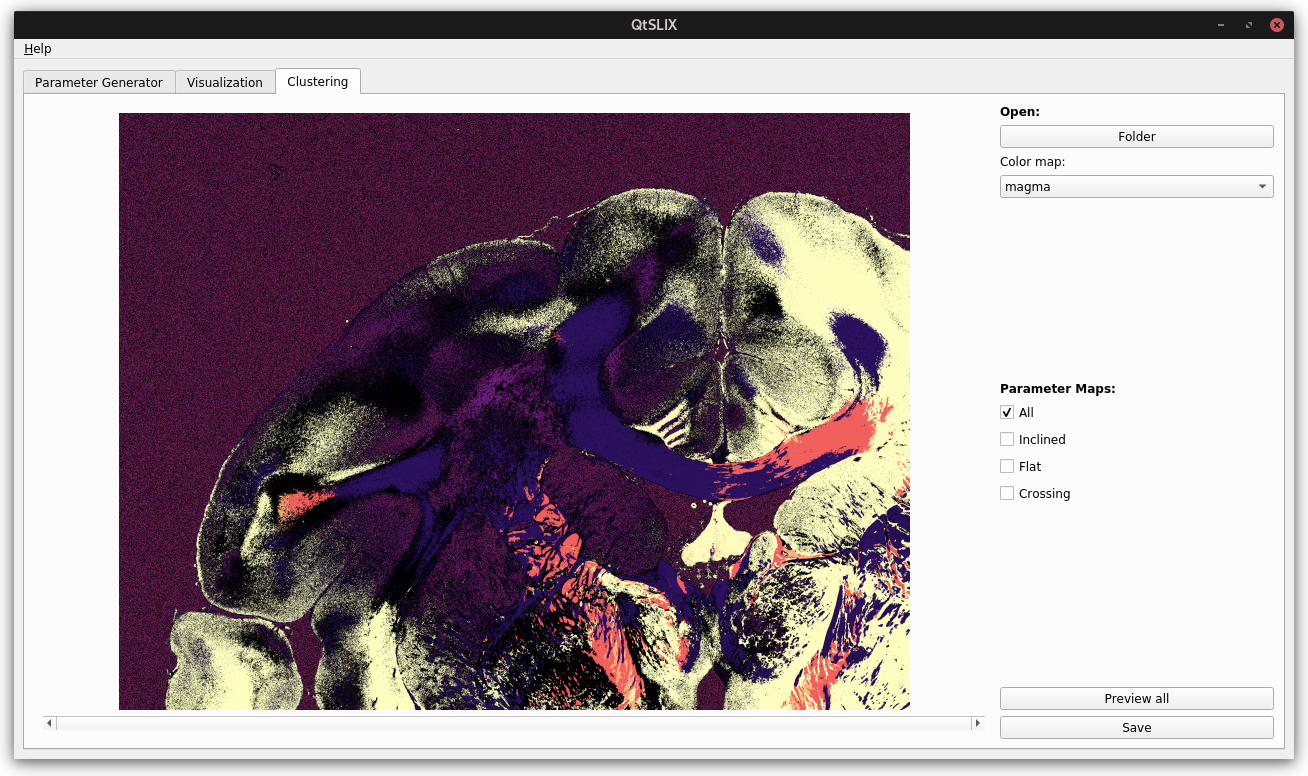
Task: Expand the magma color map dropdown
Action: pyautogui.click(x=1136, y=186)
